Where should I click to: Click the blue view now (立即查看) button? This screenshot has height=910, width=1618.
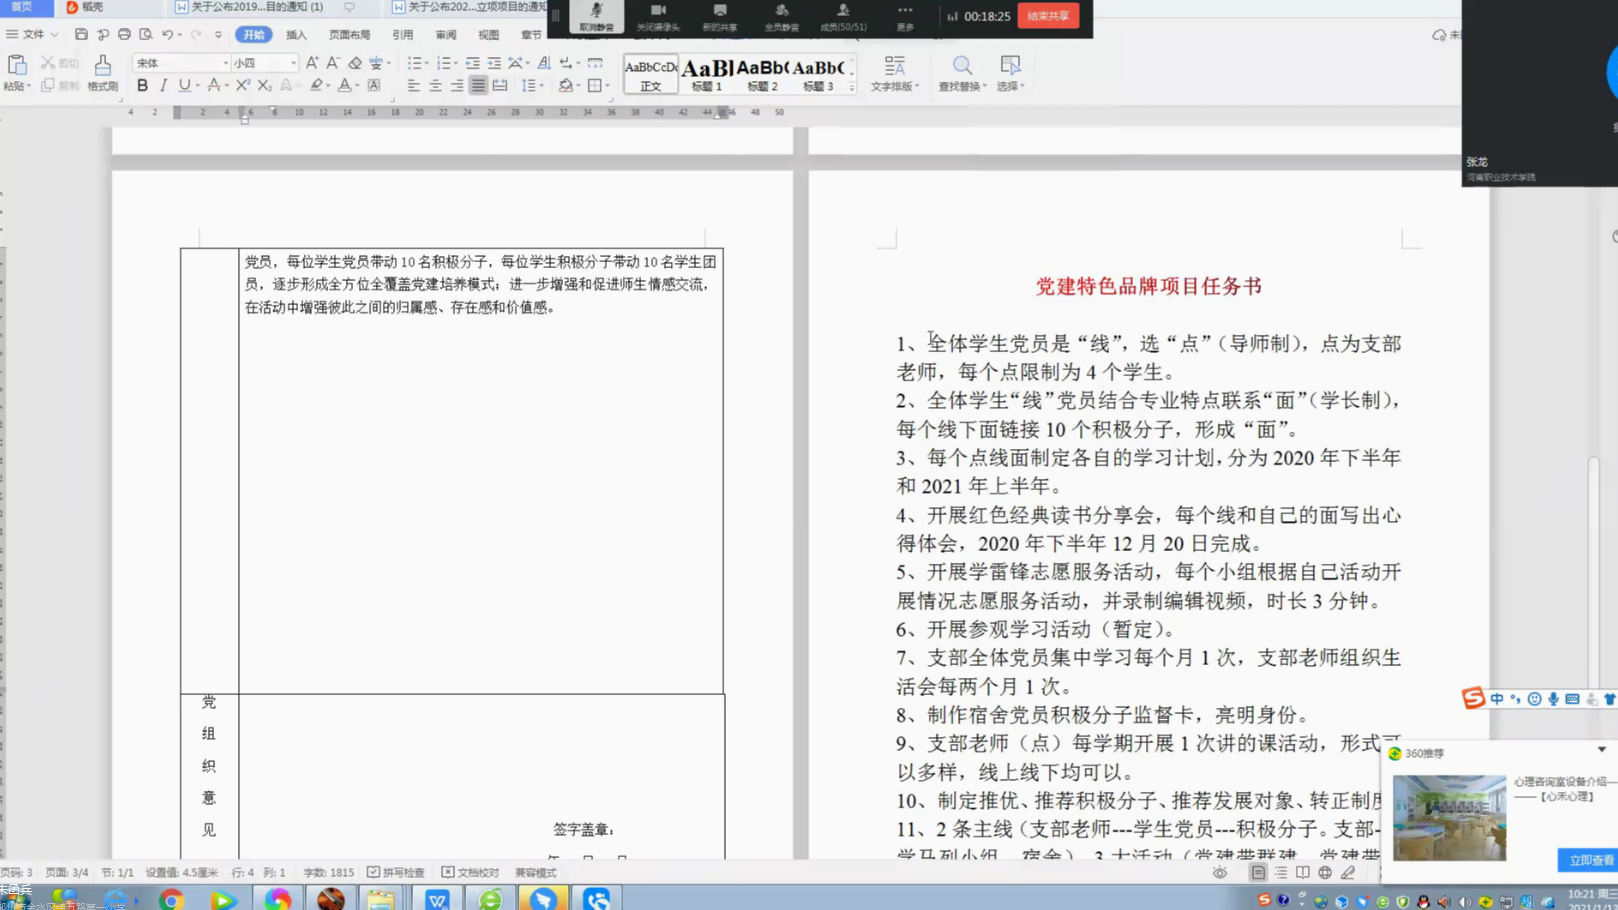[1588, 860]
